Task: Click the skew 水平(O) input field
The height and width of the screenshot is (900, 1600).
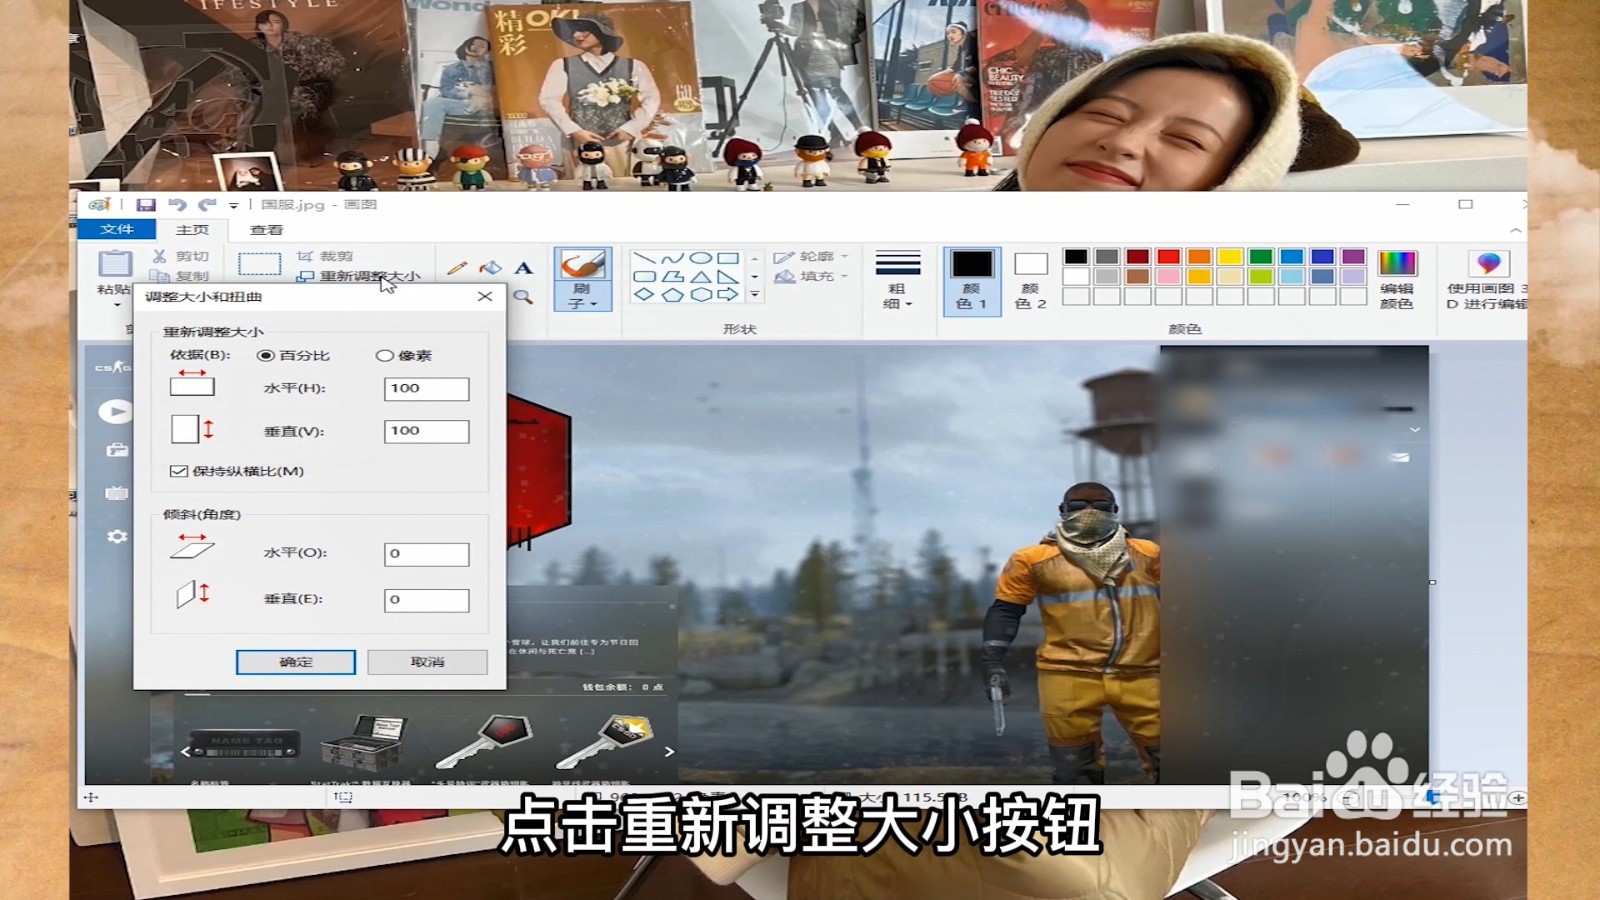Action: (x=426, y=554)
